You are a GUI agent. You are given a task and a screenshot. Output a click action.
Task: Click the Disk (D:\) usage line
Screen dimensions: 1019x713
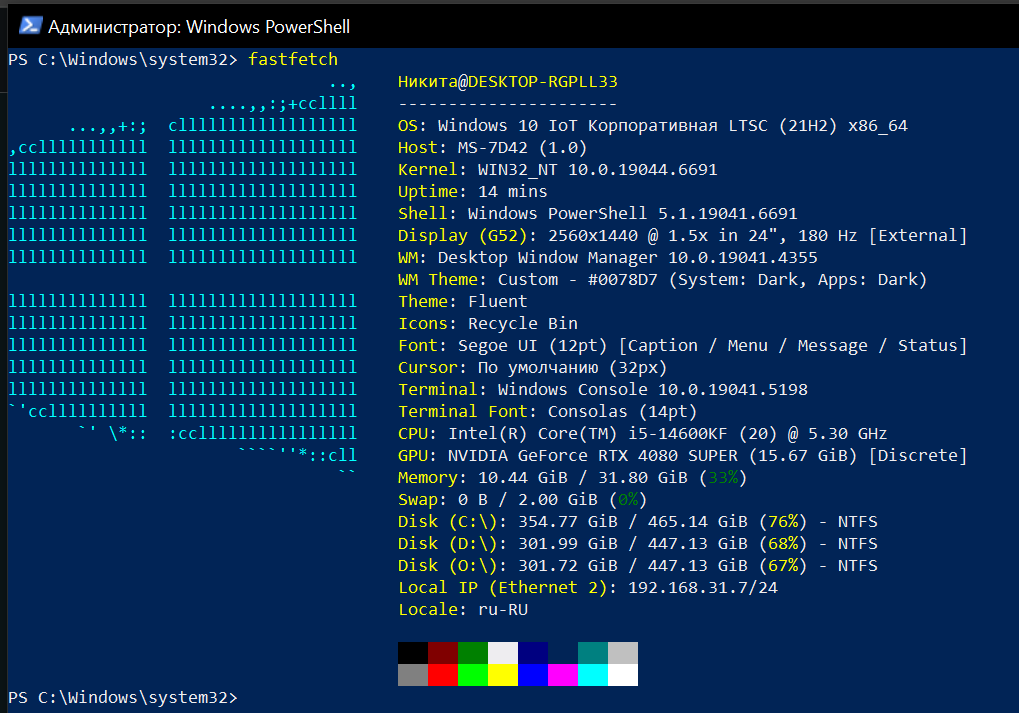(x=638, y=543)
